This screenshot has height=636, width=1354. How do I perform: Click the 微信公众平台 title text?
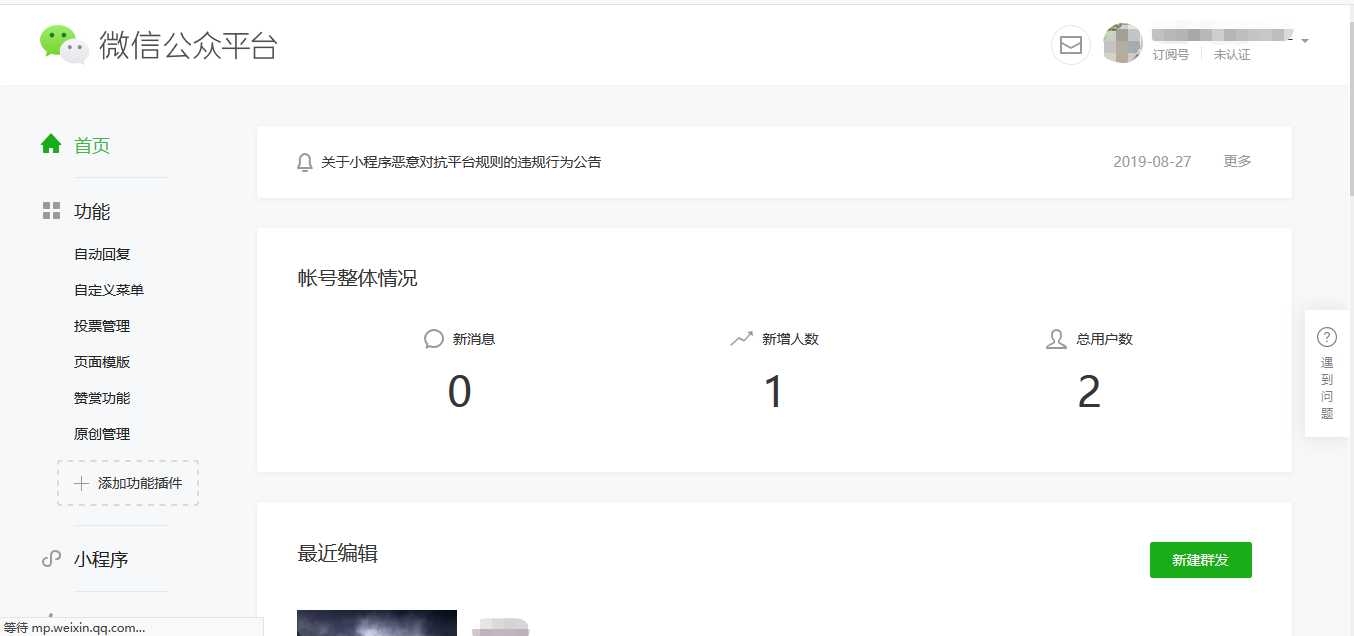188,45
